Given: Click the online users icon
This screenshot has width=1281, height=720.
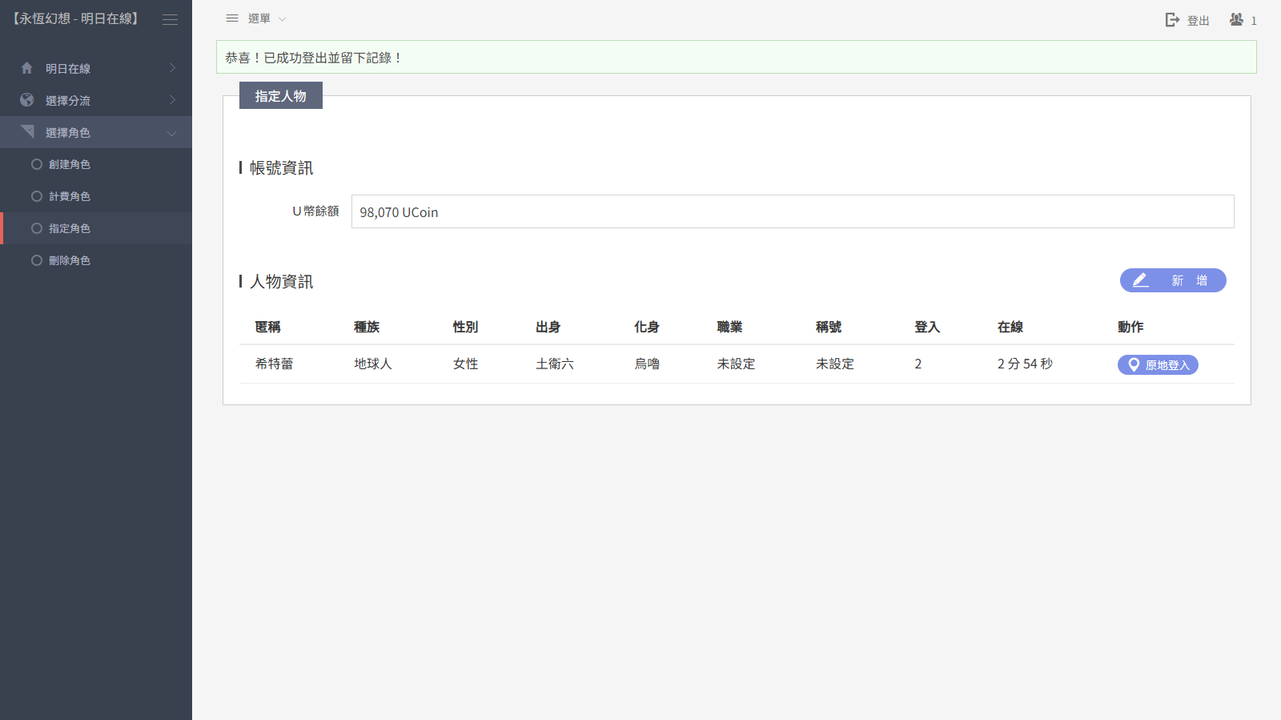Looking at the screenshot, I should pos(1237,20).
